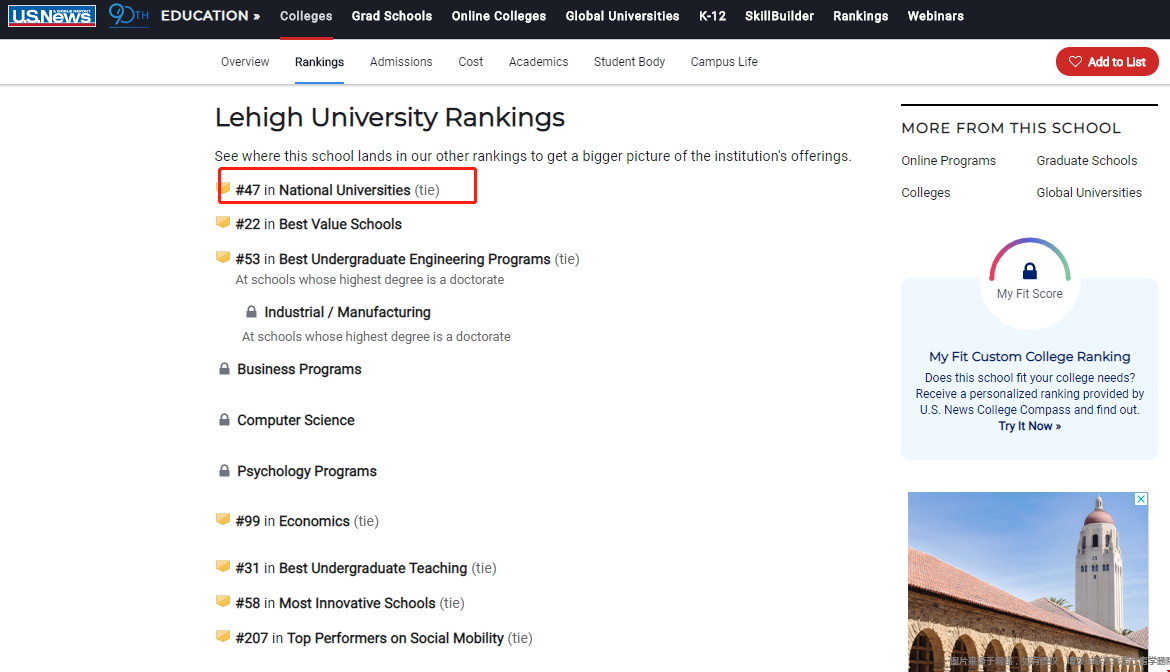Open Global Universities under More From This School
Image resolution: width=1170 pixels, height=672 pixels.
(1089, 192)
